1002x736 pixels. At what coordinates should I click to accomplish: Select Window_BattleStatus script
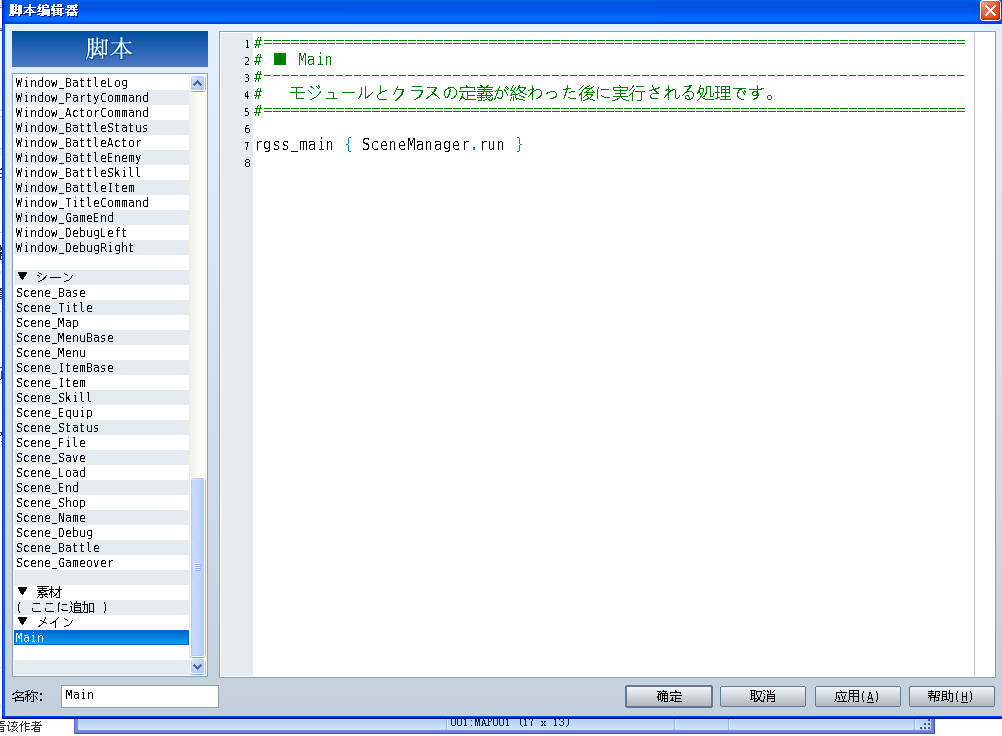(x=101, y=128)
